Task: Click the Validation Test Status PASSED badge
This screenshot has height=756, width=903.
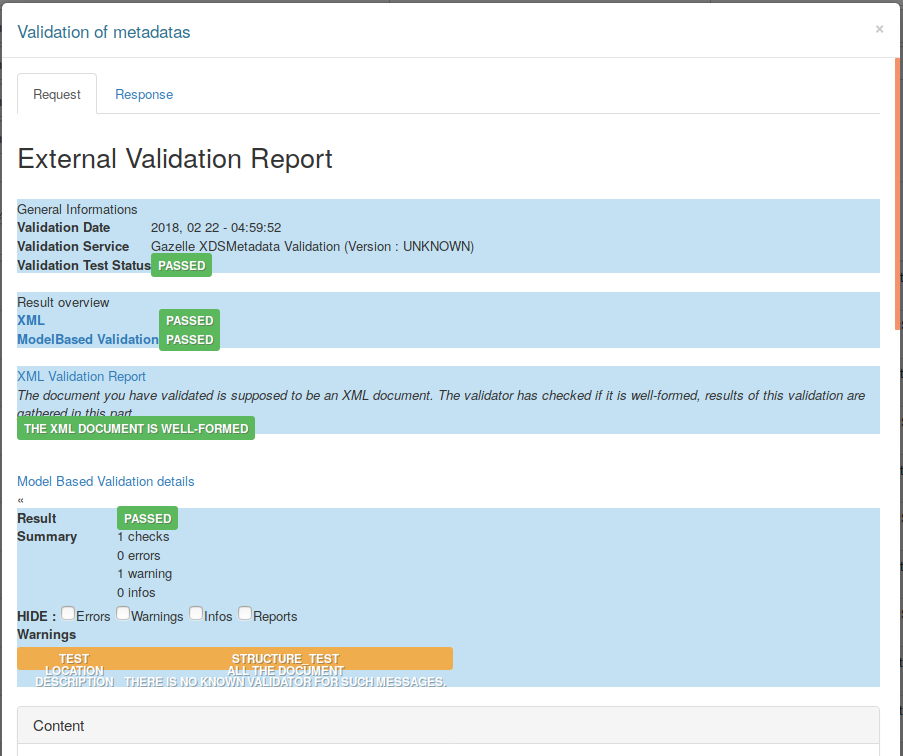Action: coord(181,265)
